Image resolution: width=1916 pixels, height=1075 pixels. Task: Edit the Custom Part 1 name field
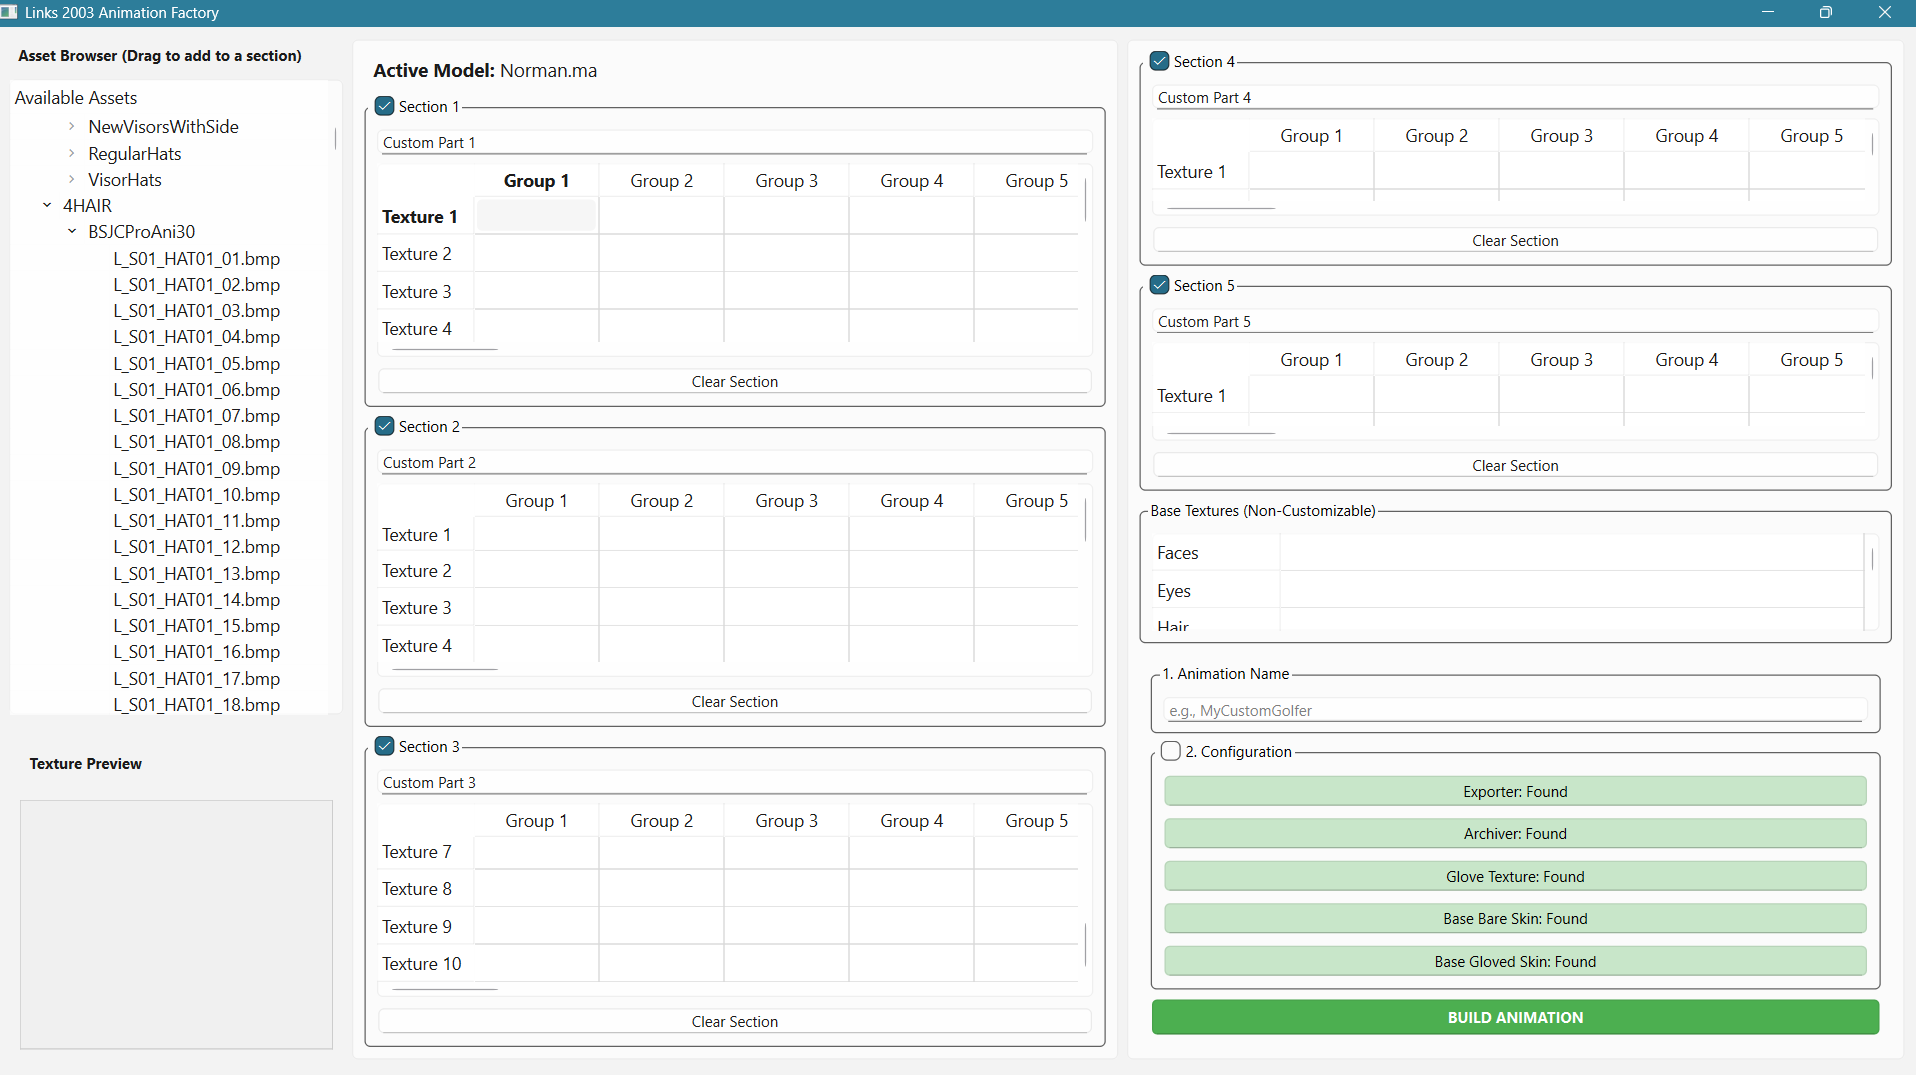point(734,143)
